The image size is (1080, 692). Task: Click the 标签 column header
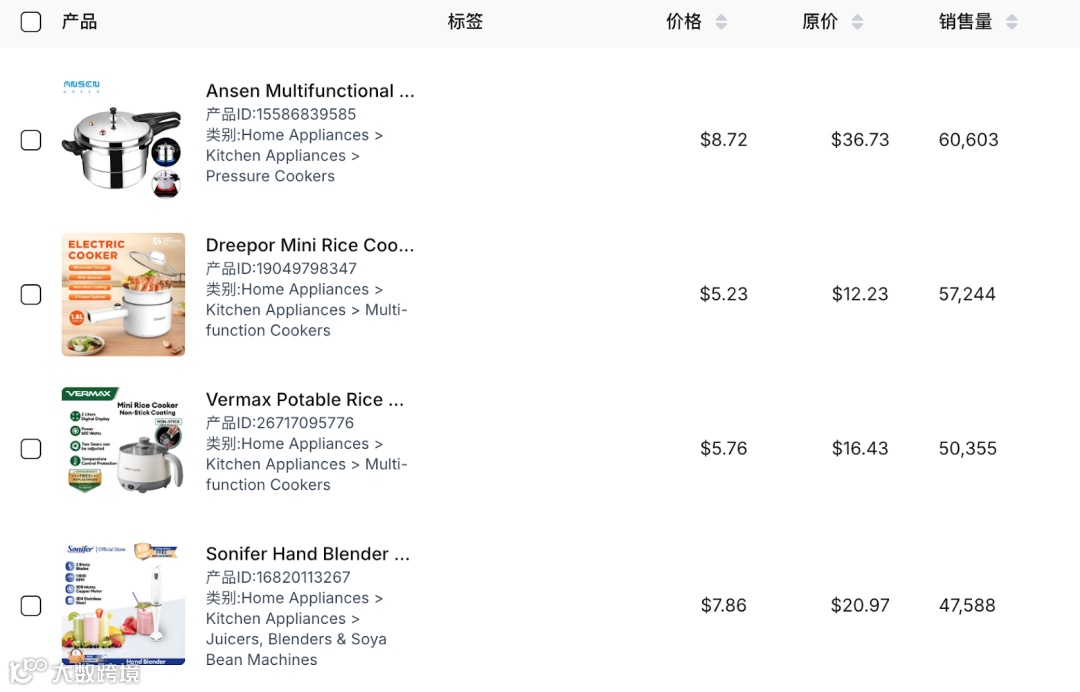[465, 22]
